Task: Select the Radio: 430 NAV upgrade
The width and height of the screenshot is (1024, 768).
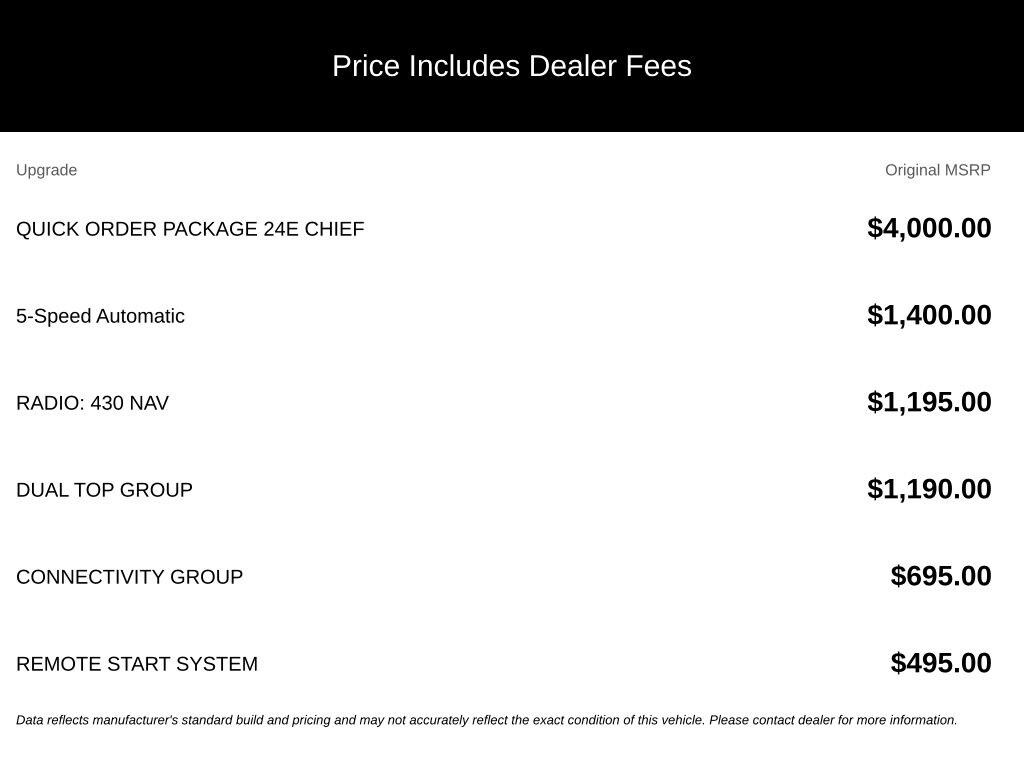Action: pyautogui.click(x=92, y=403)
